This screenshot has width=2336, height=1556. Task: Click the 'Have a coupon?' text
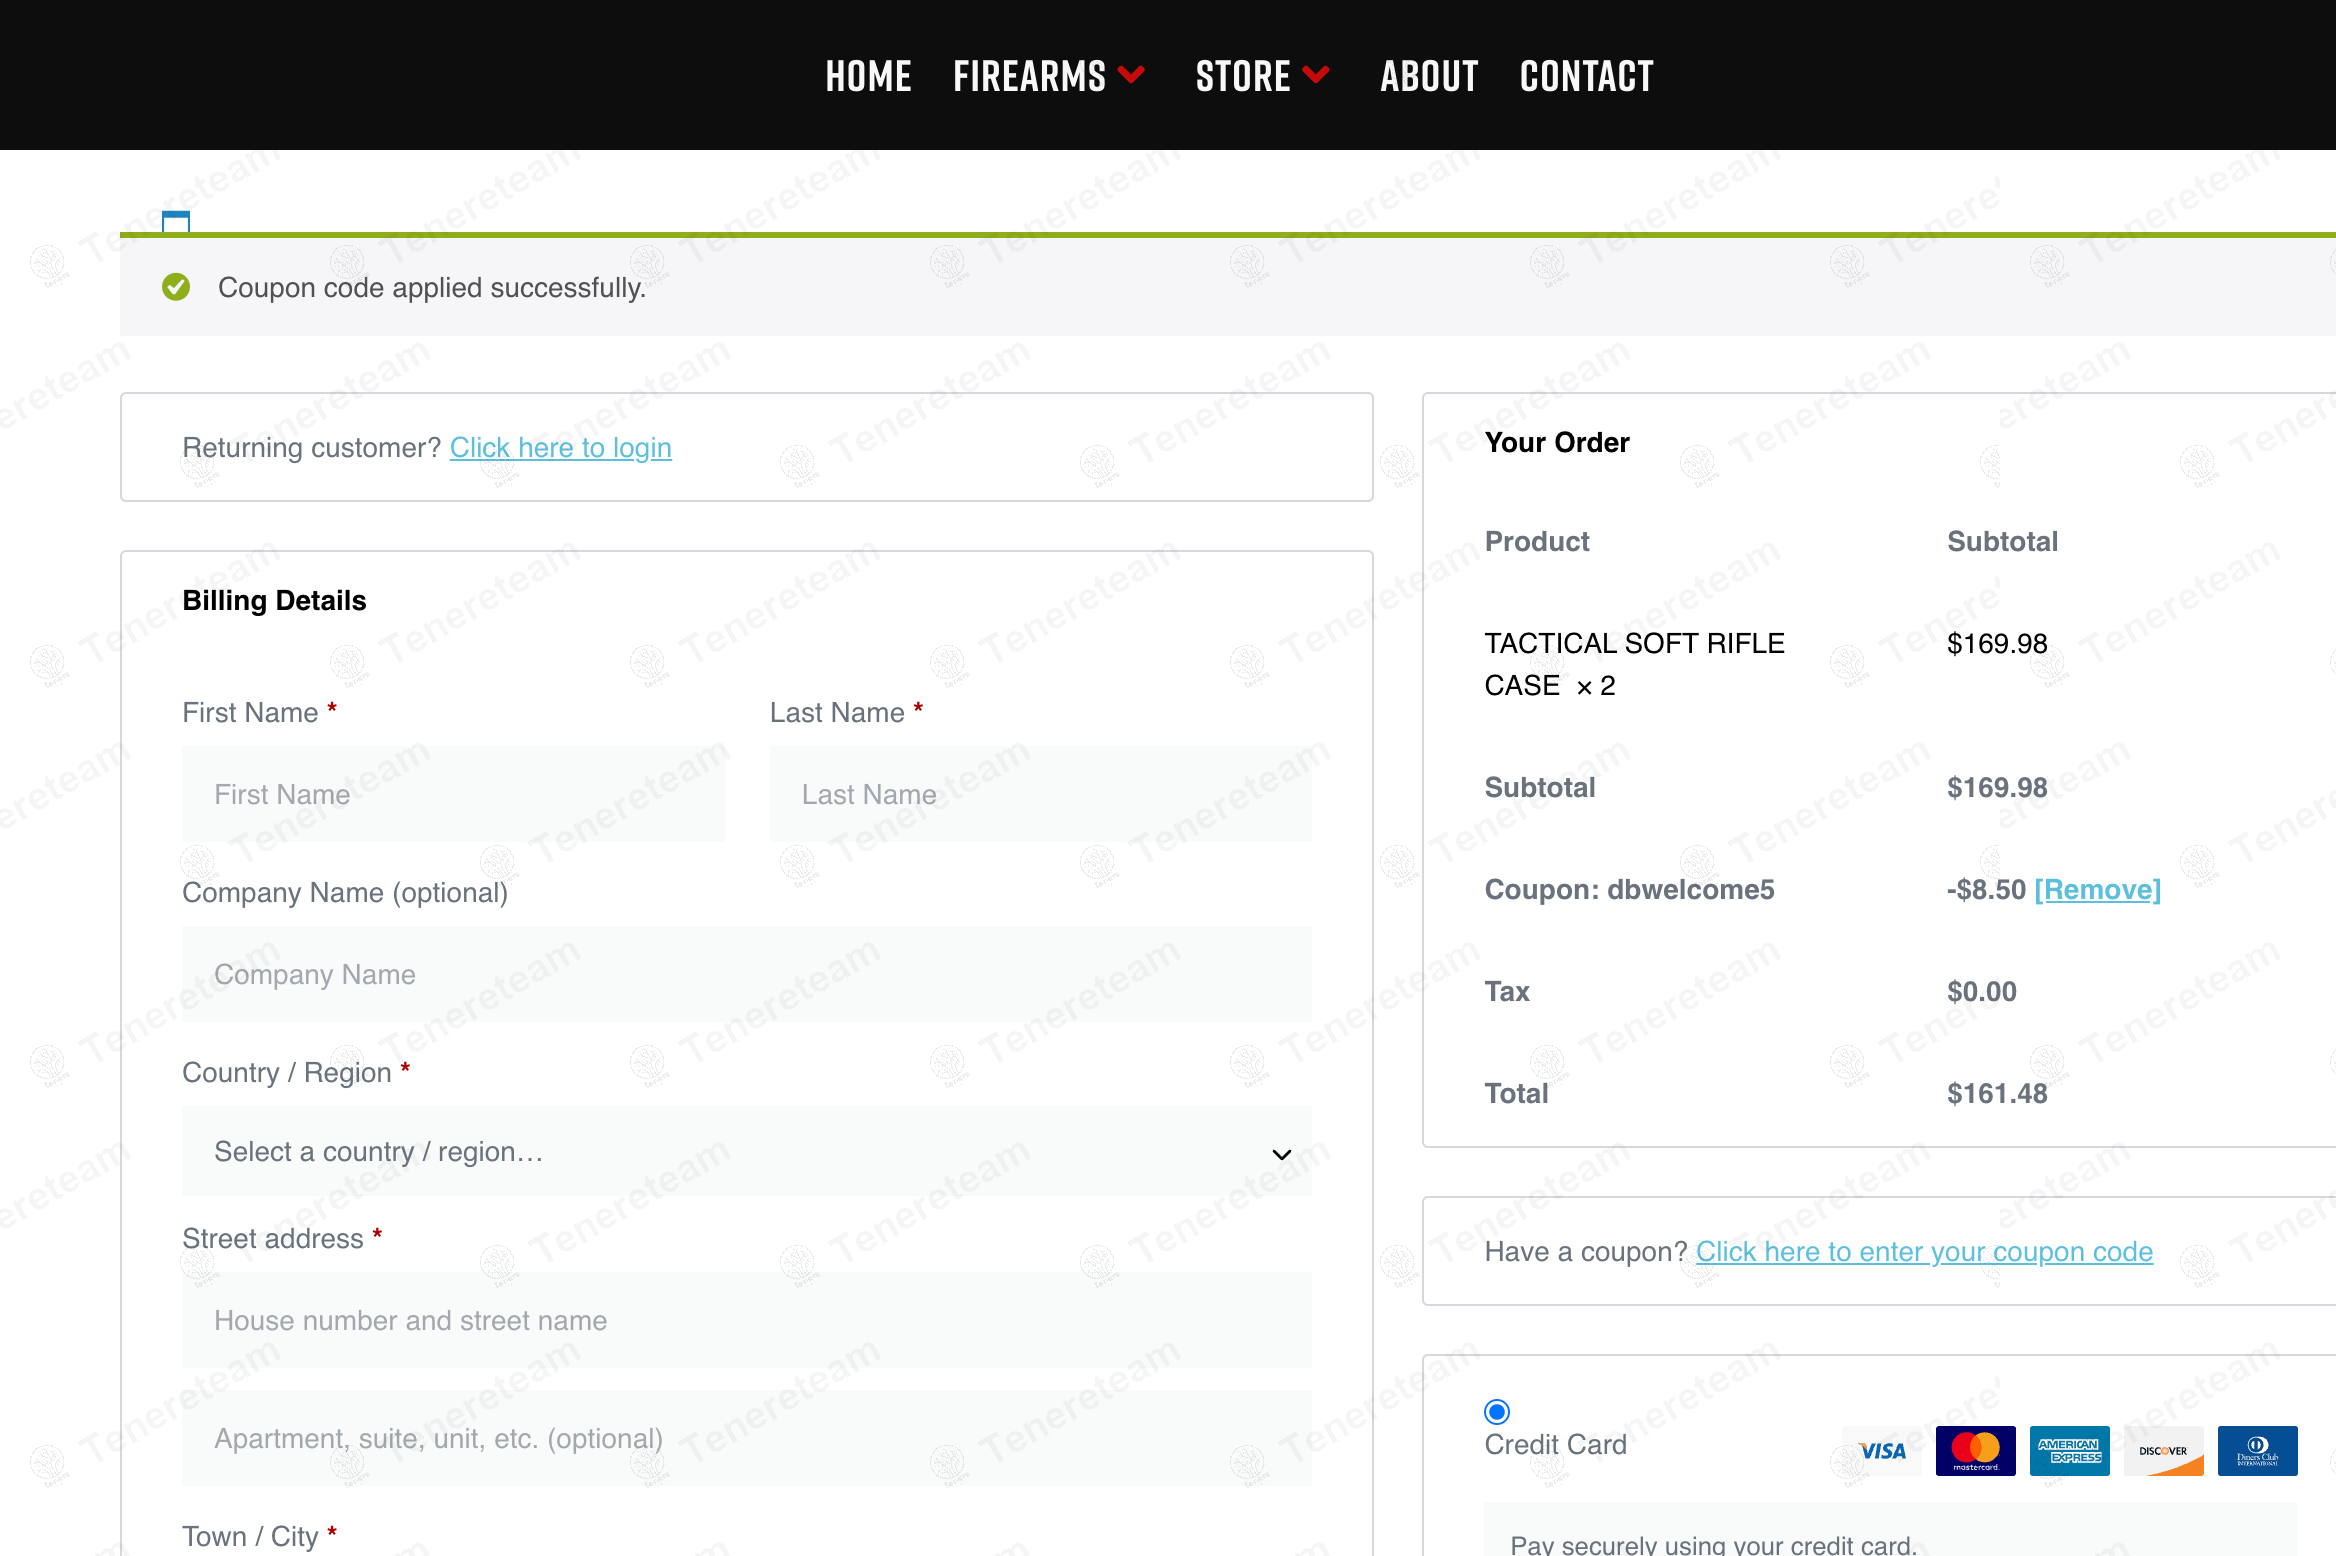1586,1252
